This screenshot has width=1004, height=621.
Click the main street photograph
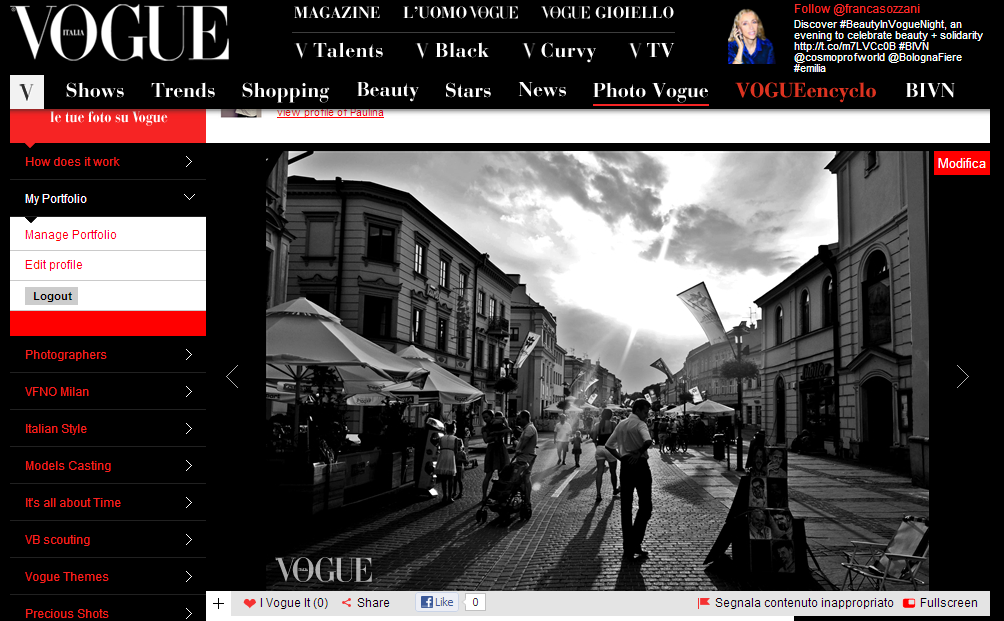(597, 371)
